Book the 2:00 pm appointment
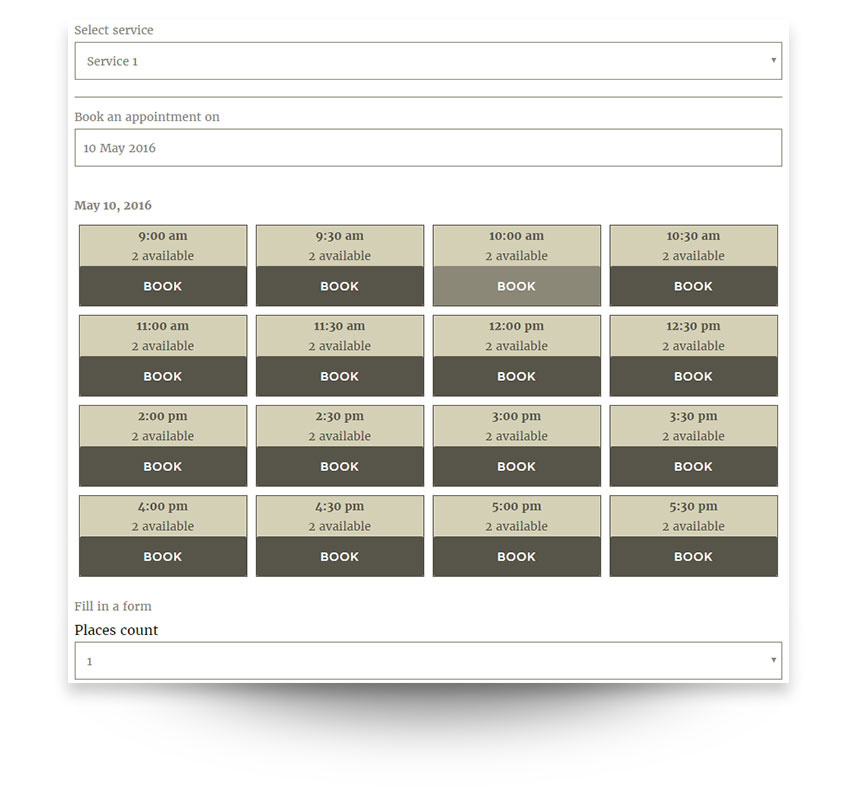 coord(163,466)
